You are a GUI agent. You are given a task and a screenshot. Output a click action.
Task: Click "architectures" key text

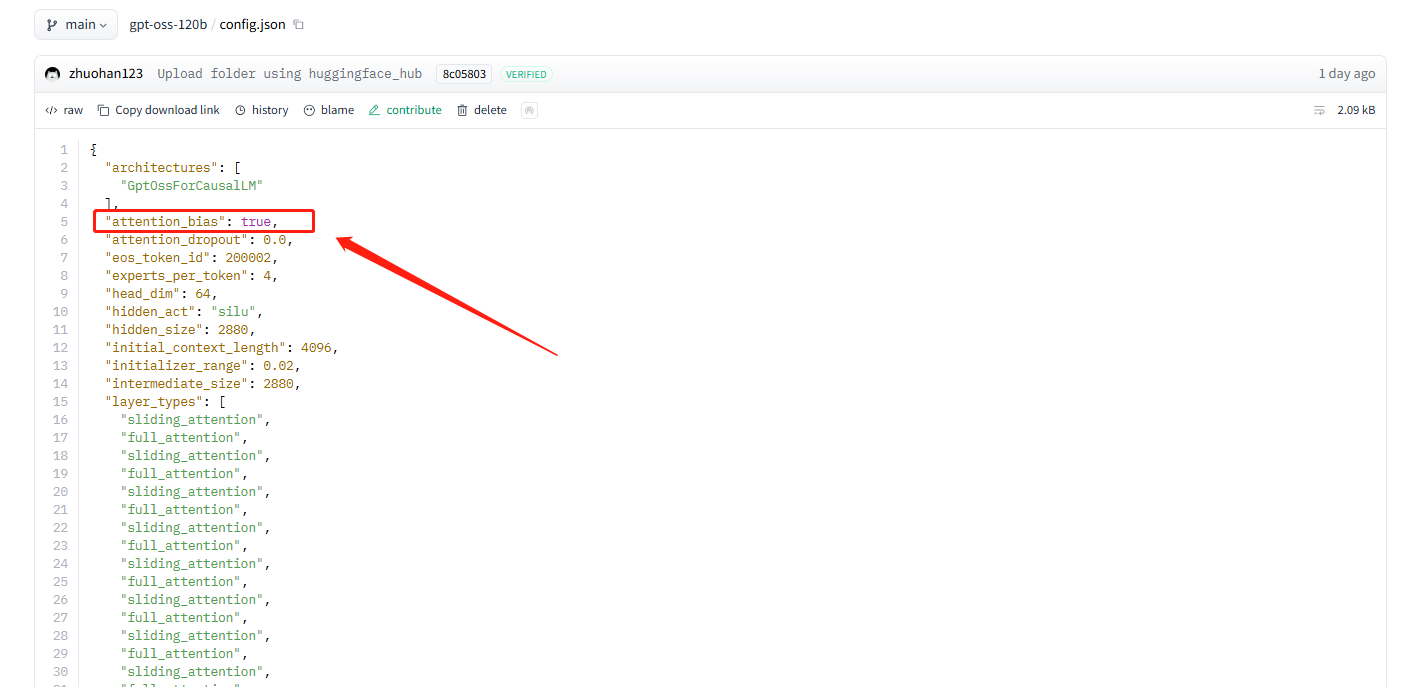pos(161,168)
